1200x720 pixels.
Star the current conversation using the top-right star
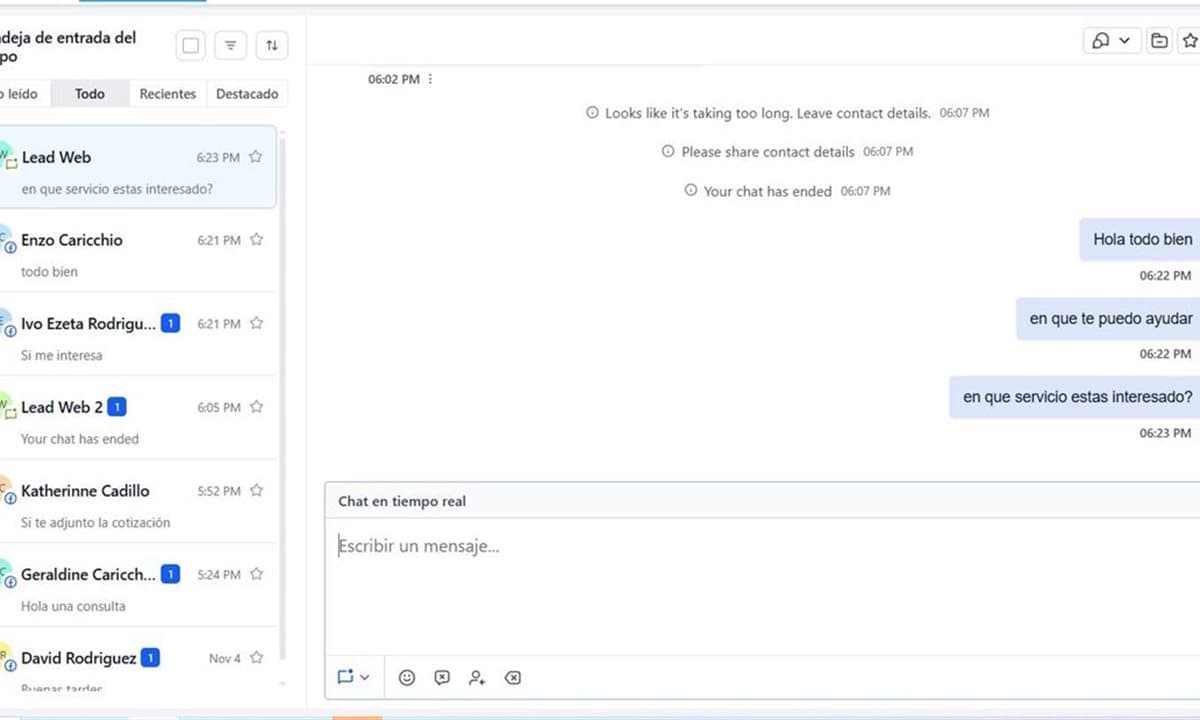click(x=1191, y=40)
